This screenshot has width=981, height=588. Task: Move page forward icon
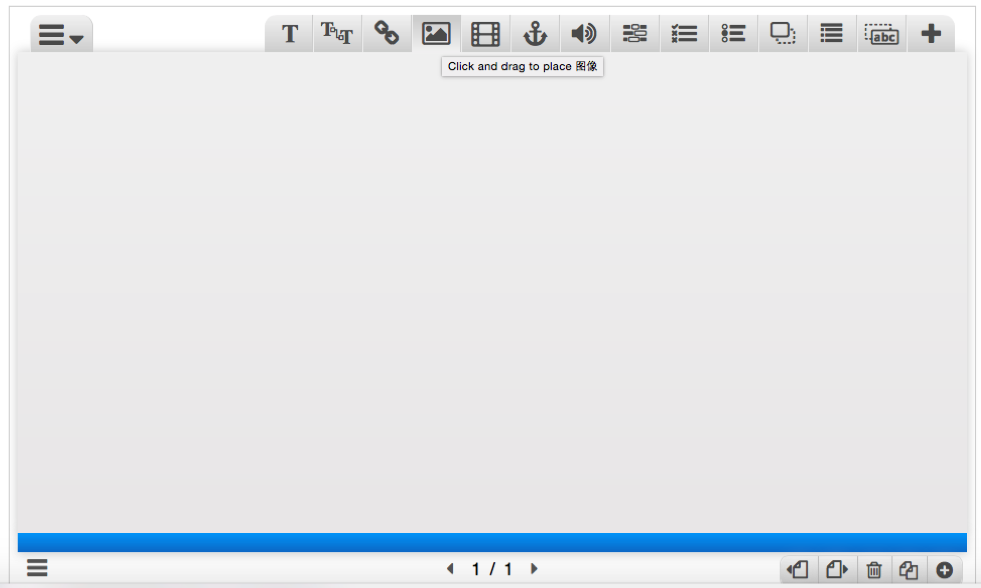(x=836, y=570)
